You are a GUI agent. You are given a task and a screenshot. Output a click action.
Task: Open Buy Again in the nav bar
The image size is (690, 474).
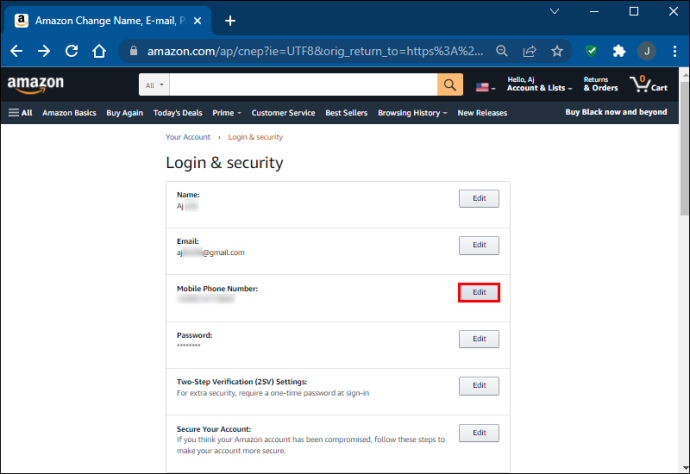pyautogui.click(x=125, y=113)
